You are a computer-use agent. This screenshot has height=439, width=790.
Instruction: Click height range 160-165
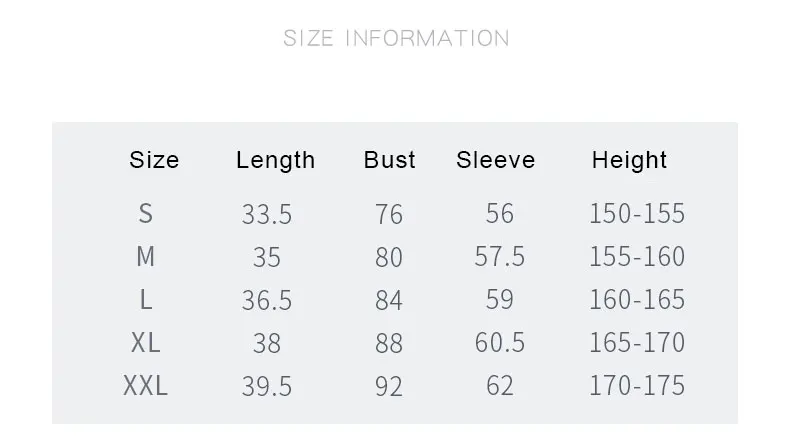pyautogui.click(x=637, y=299)
